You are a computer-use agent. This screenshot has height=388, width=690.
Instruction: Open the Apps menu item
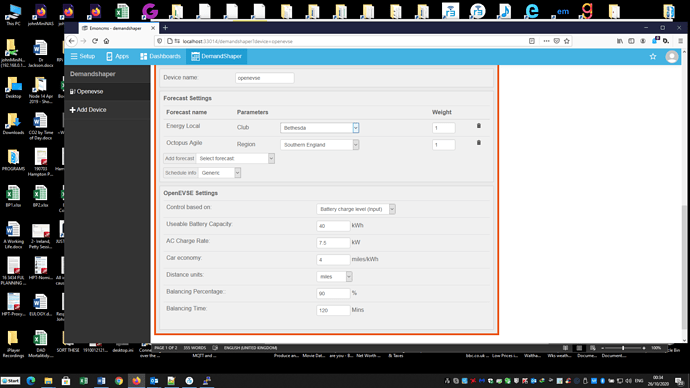[117, 56]
